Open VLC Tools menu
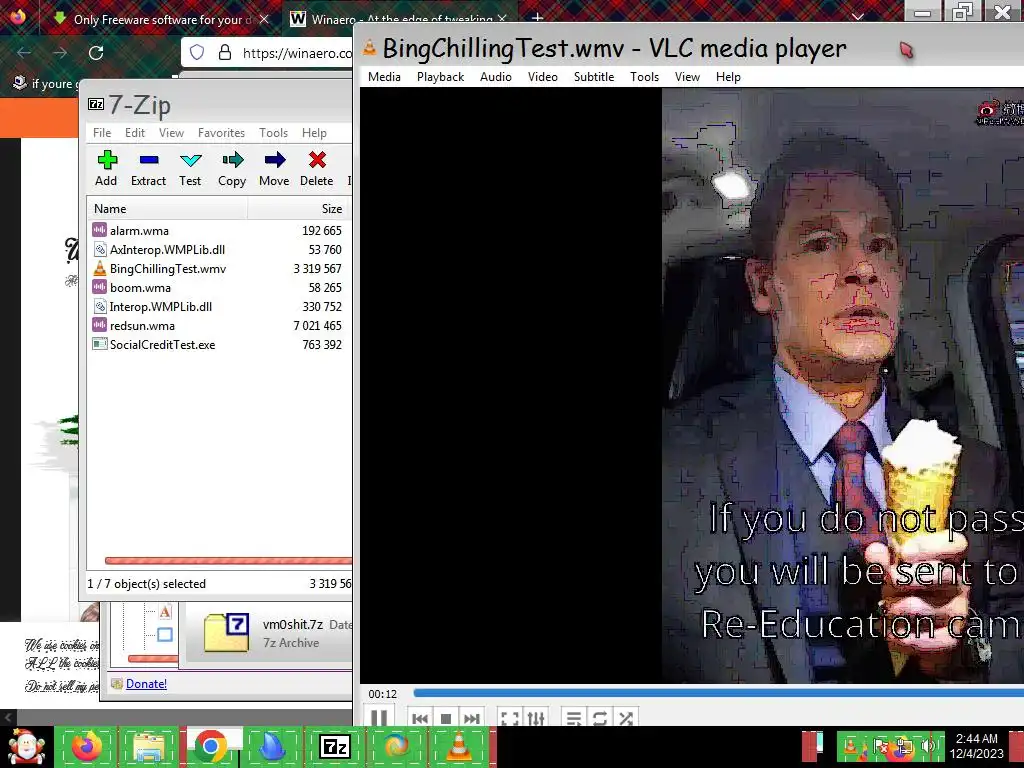The width and height of the screenshot is (1024, 768). point(644,77)
